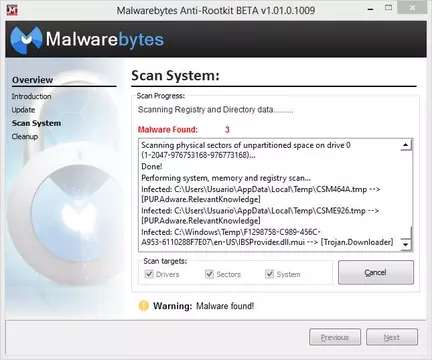The width and height of the screenshot is (432, 360).
Task: Open the Introduction step
Action: (x=31, y=96)
